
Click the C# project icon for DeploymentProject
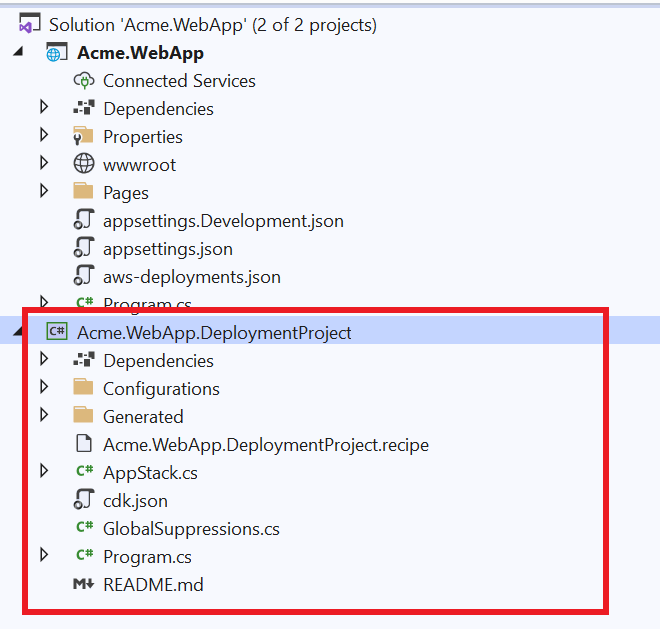(x=57, y=332)
